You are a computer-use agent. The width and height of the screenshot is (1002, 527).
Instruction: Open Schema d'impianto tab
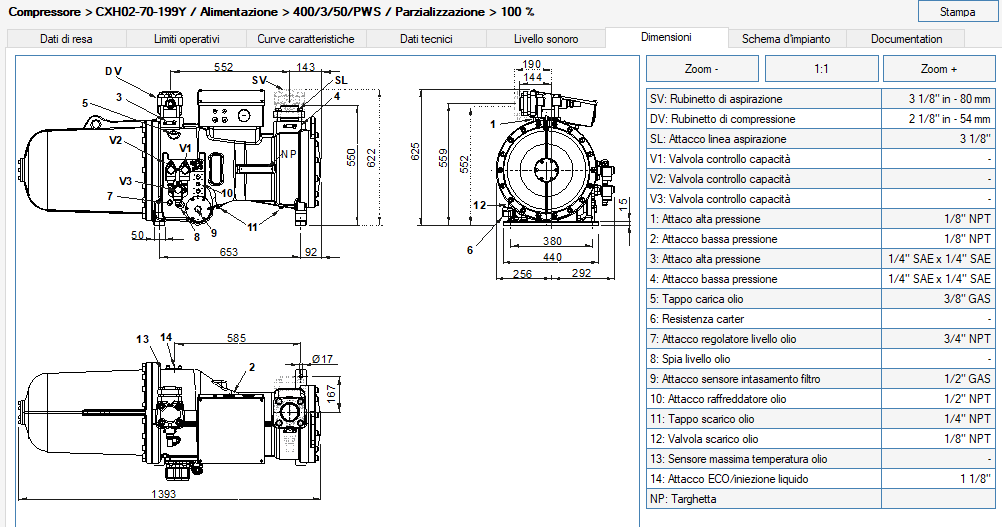pyautogui.click(x=786, y=39)
